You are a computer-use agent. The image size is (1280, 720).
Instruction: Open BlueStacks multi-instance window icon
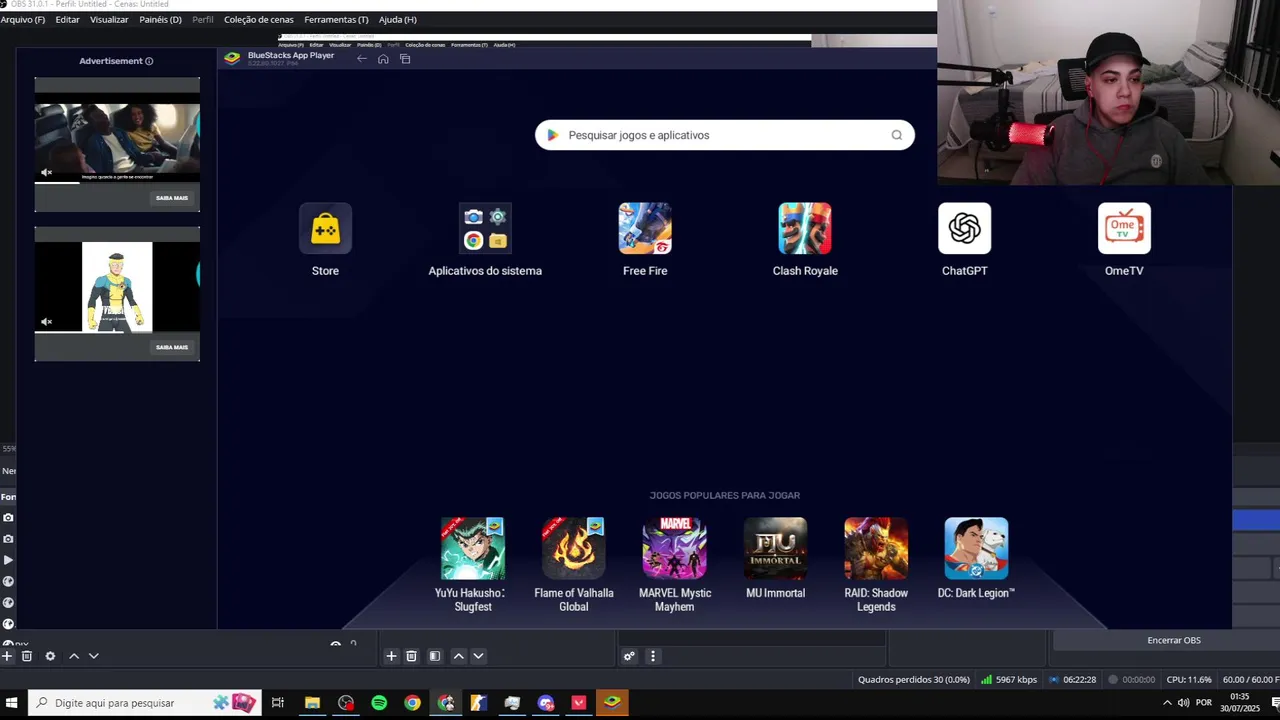(405, 59)
